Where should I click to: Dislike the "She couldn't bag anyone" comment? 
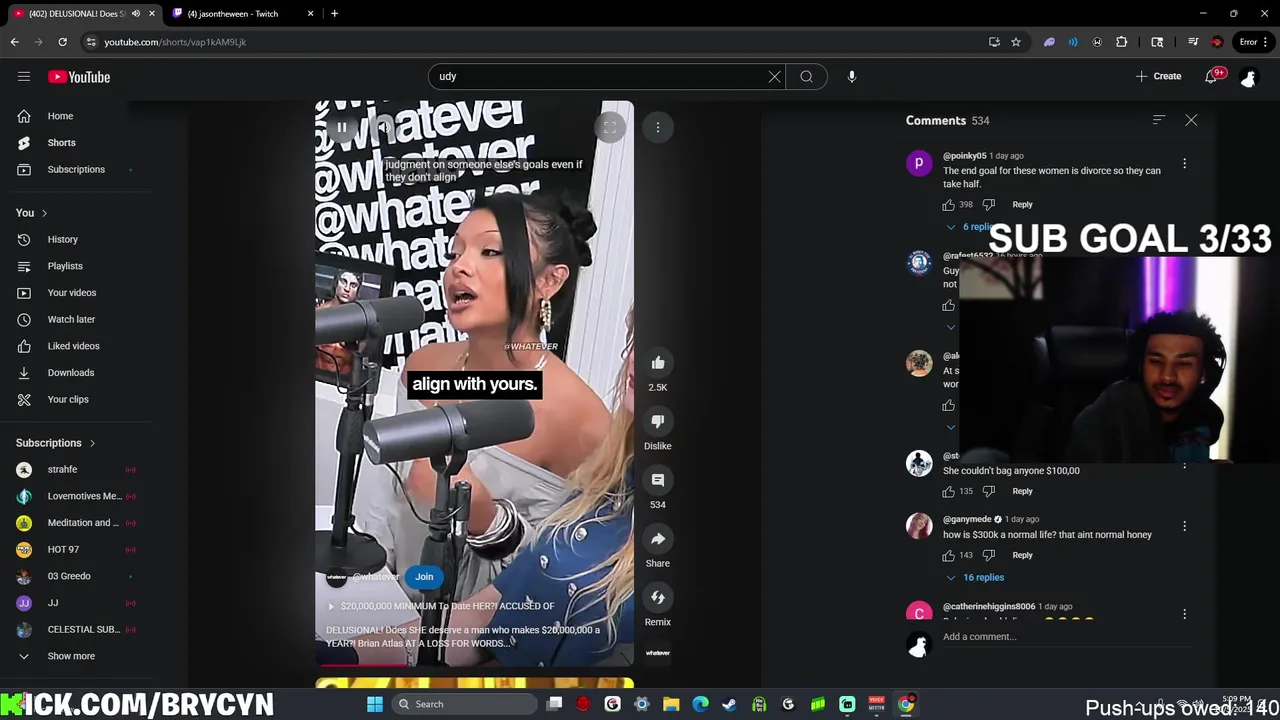(x=989, y=491)
